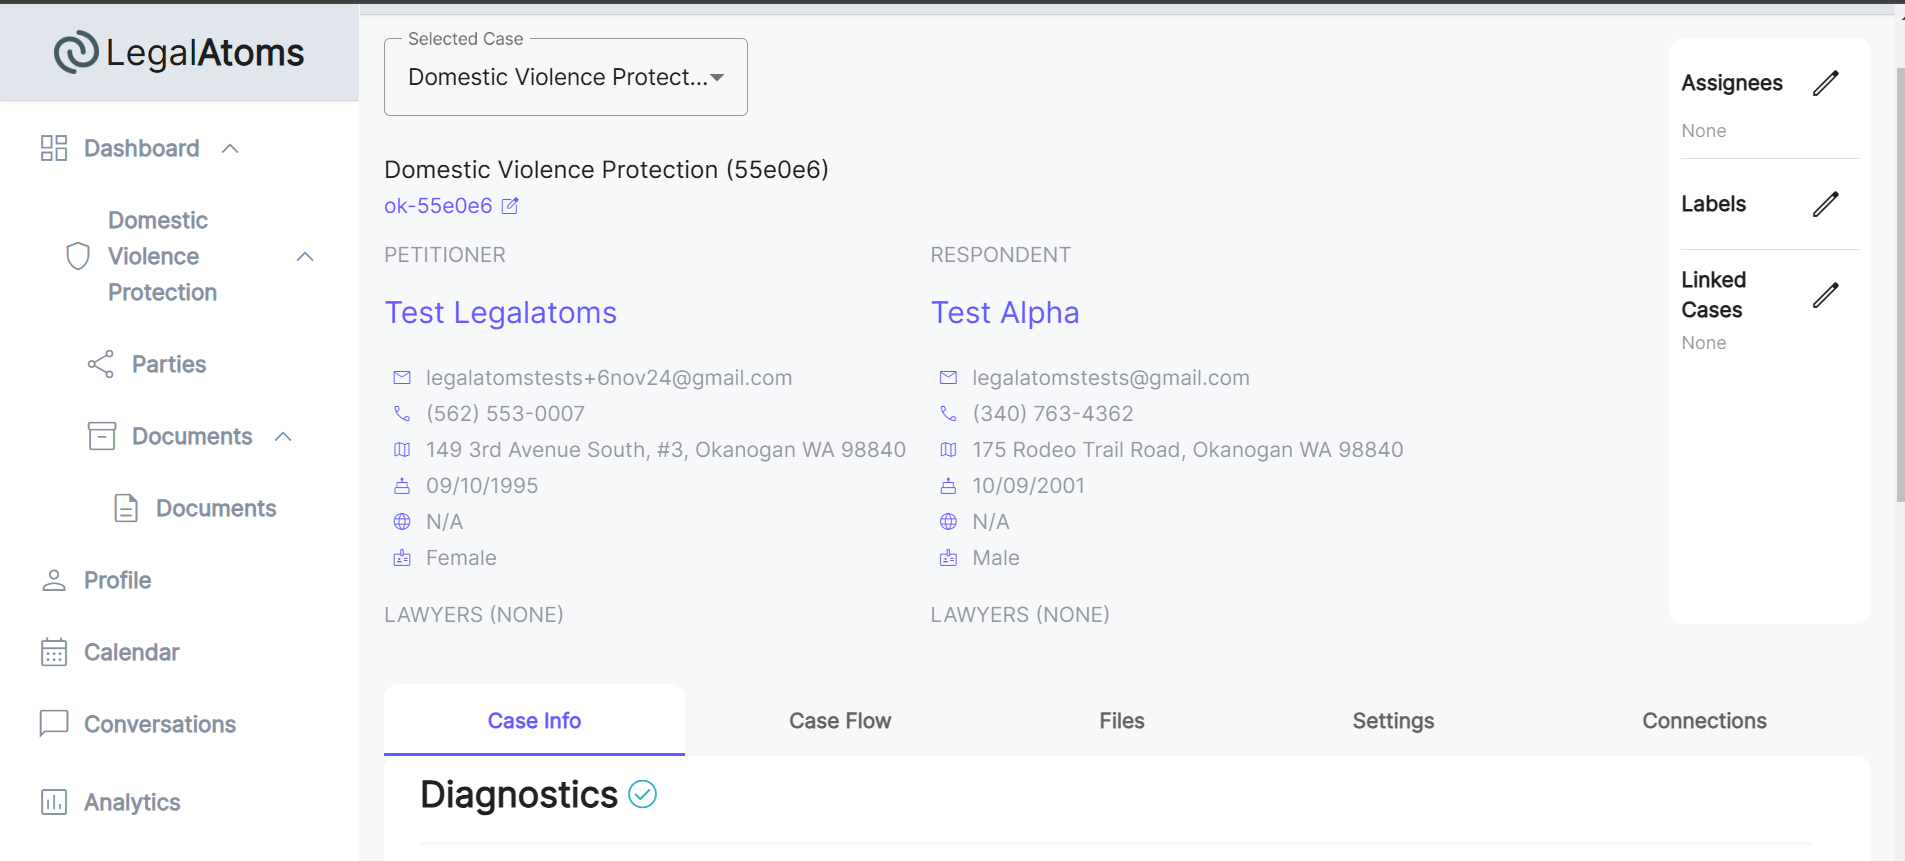Click the LegalAtoms logo
The height and width of the screenshot is (861, 1905).
pos(179,52)
